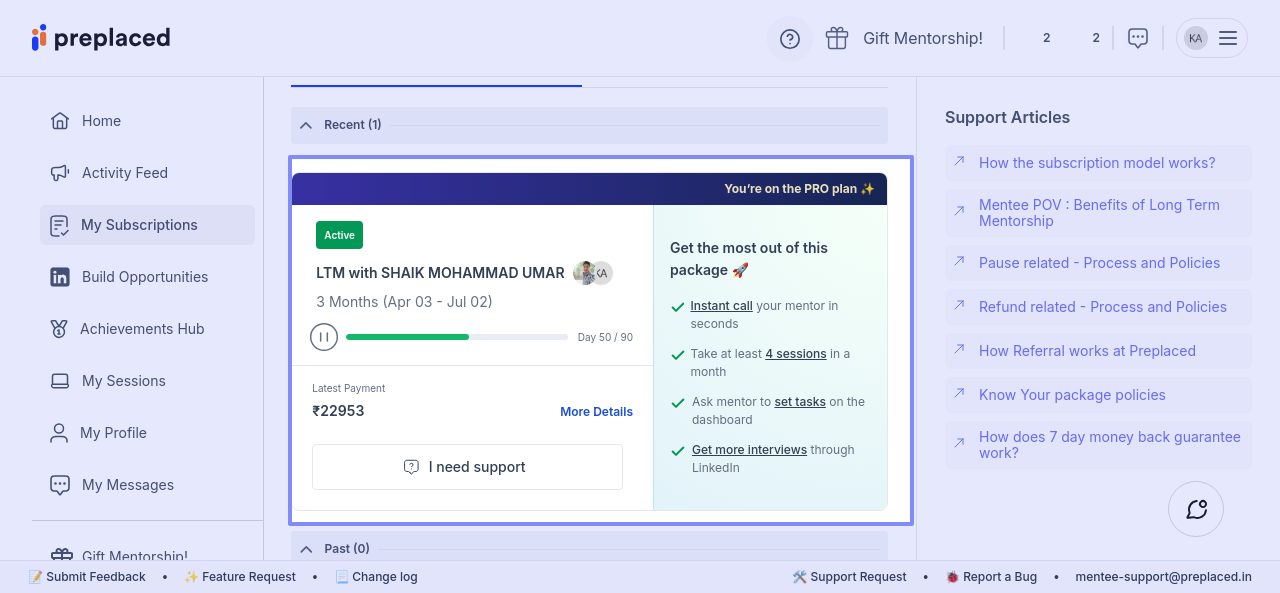This screenshot has width=1280, height=593.
Task: Click arrow icon beside How the subscription model works
Action: 959,161
